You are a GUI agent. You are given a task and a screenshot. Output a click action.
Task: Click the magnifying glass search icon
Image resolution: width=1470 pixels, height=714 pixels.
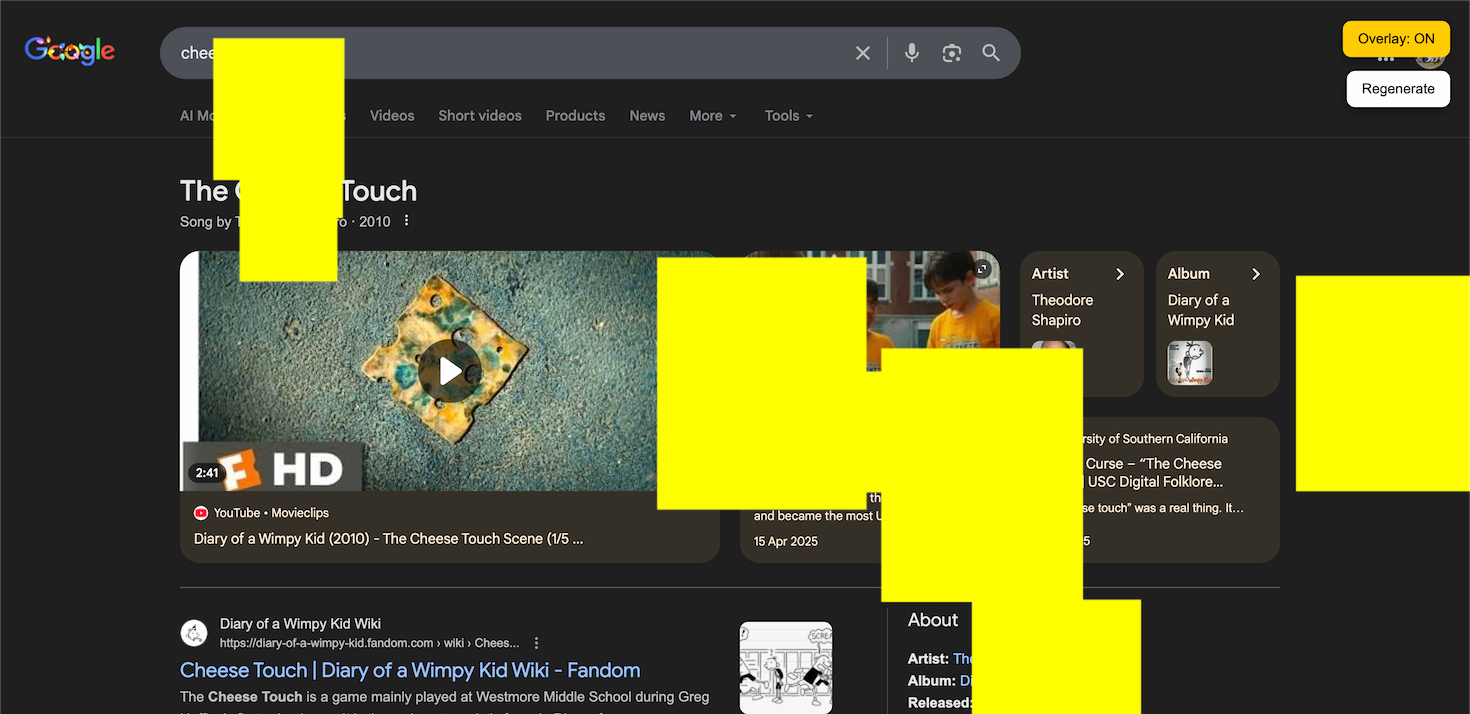click(990, 53)
